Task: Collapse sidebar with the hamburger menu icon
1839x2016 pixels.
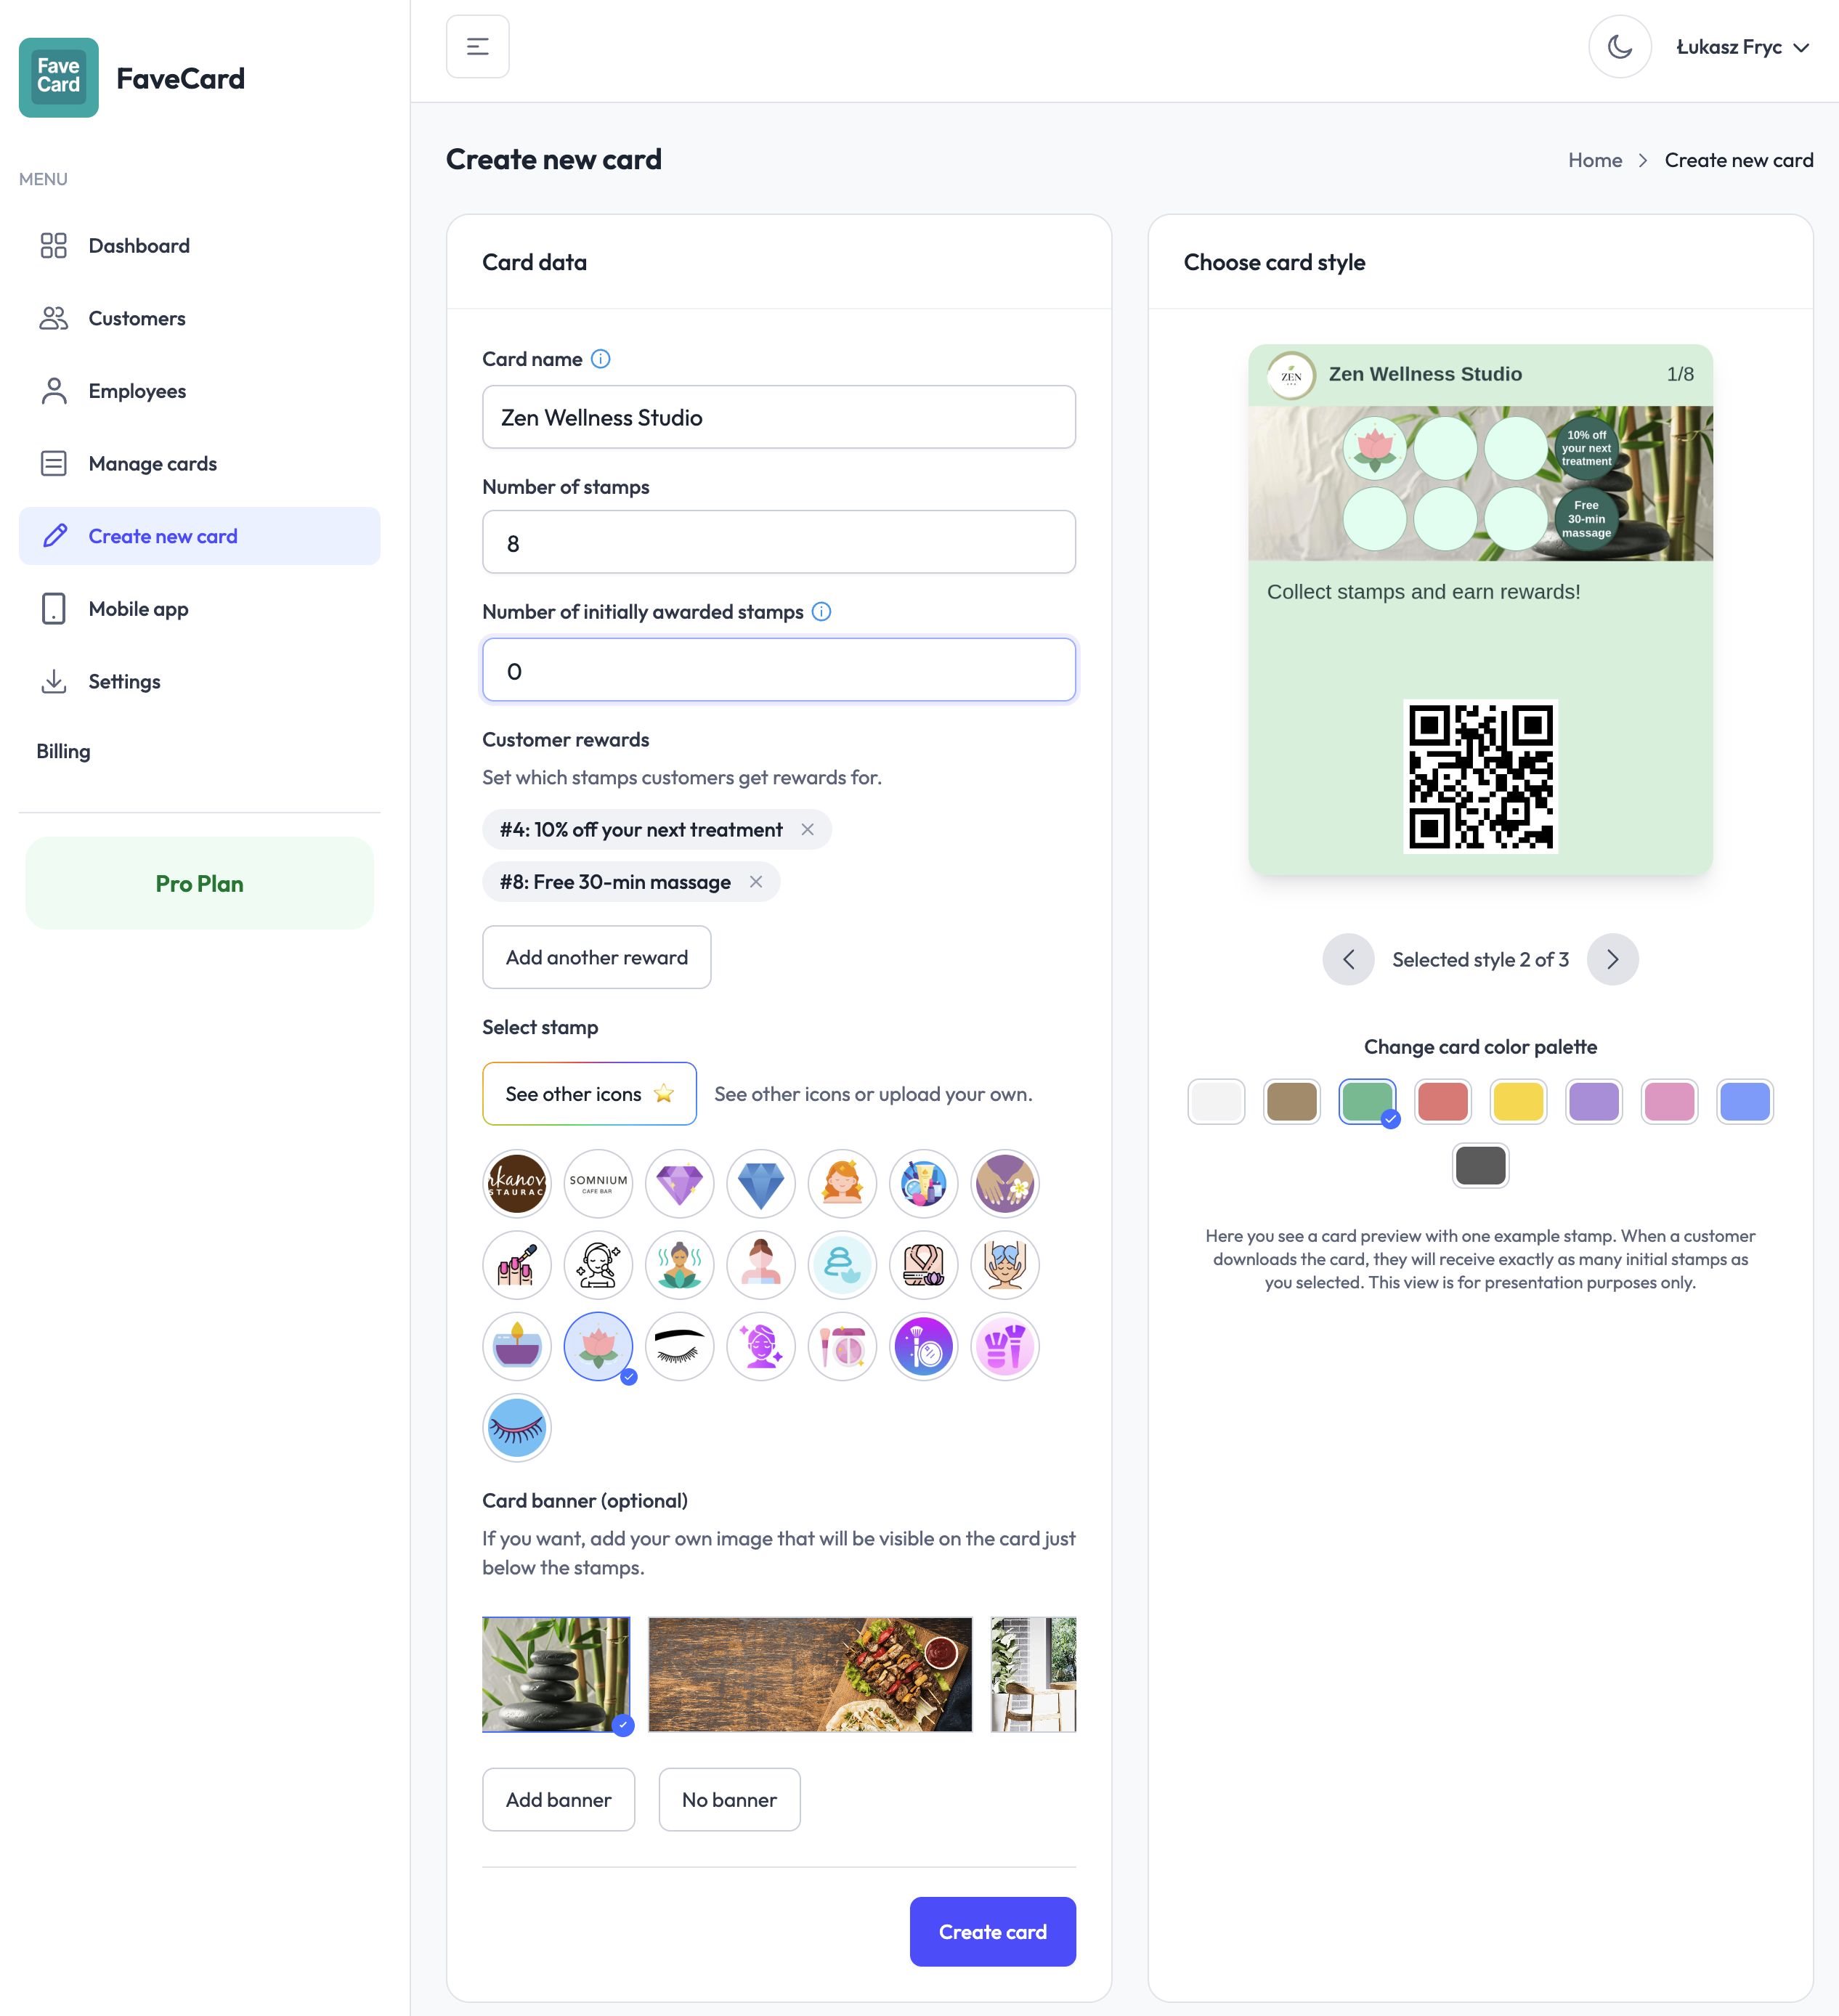Action: pos(477,47)
